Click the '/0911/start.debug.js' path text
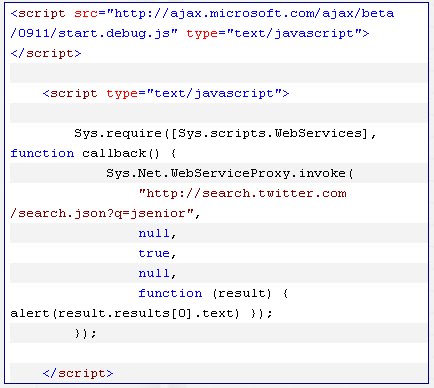The image size is (434, 388). (90, 34)
